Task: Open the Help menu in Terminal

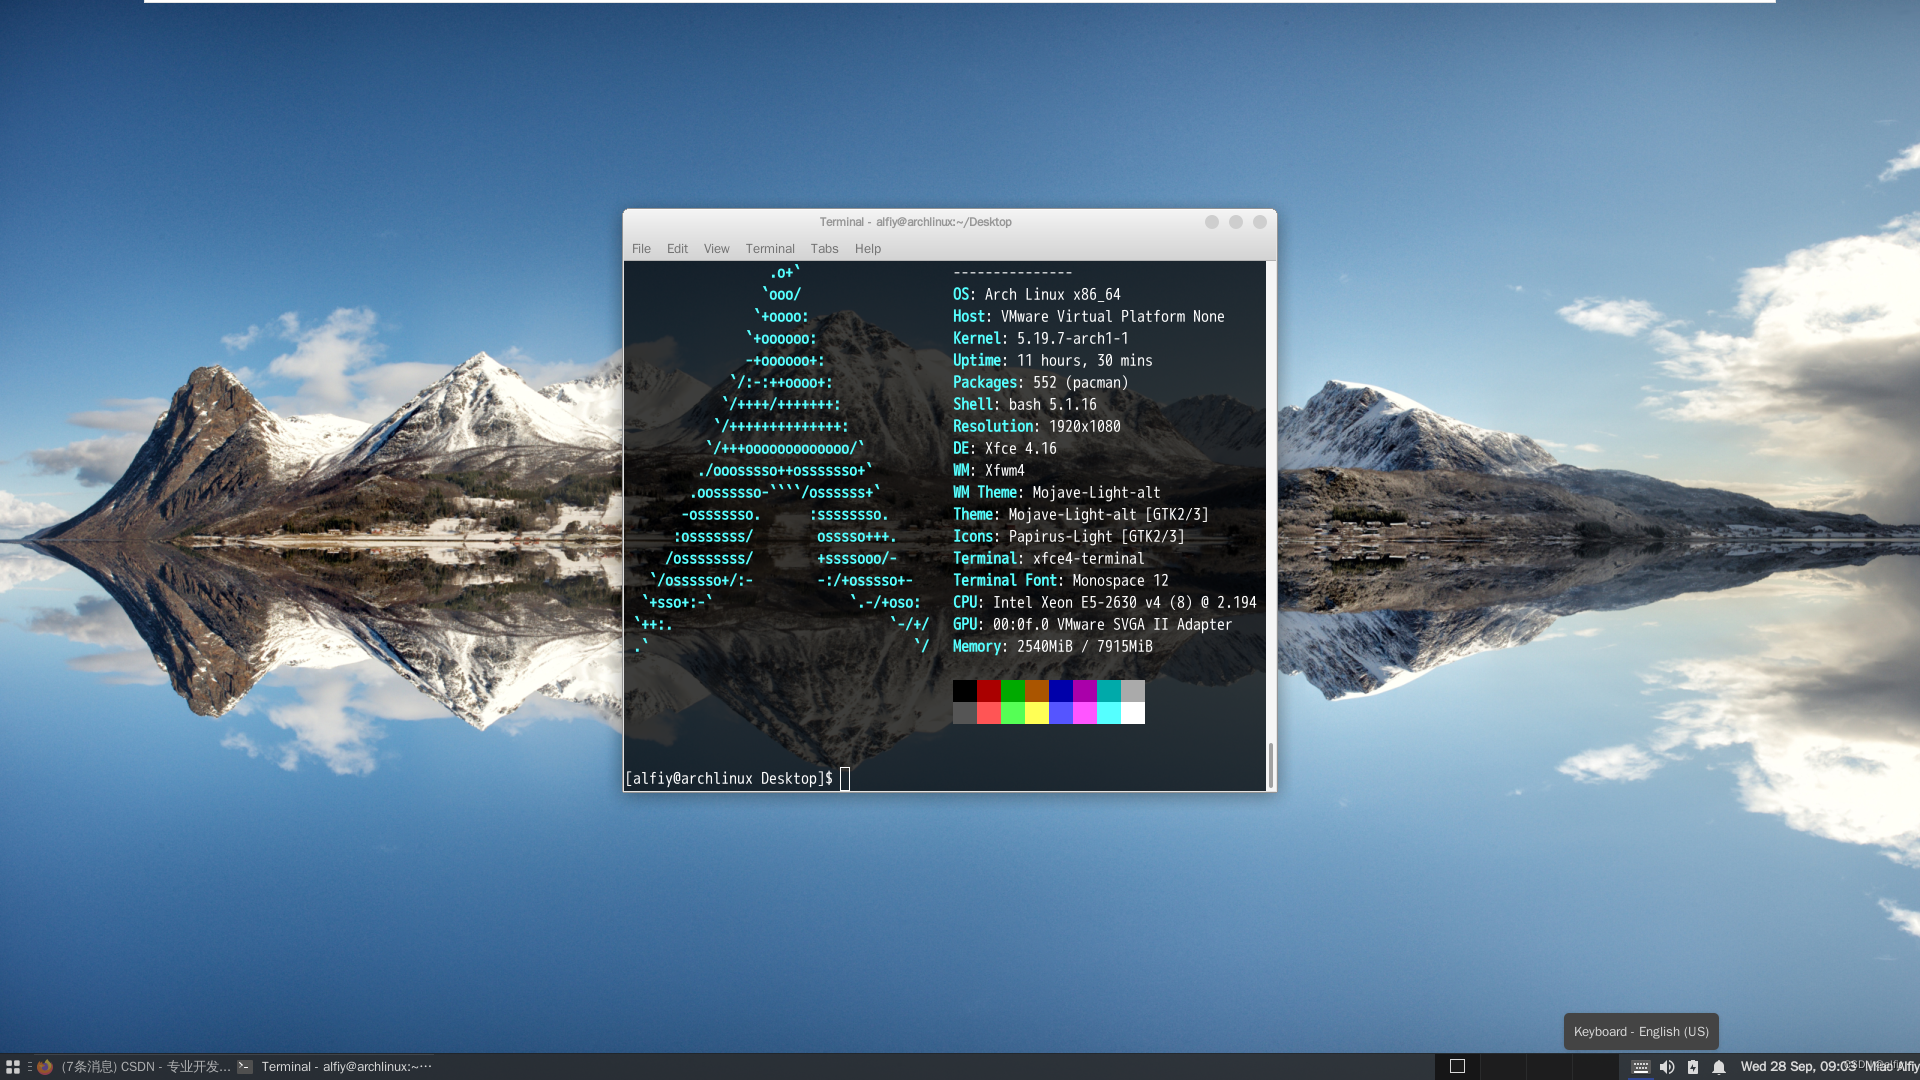Action: pos(867,248)
